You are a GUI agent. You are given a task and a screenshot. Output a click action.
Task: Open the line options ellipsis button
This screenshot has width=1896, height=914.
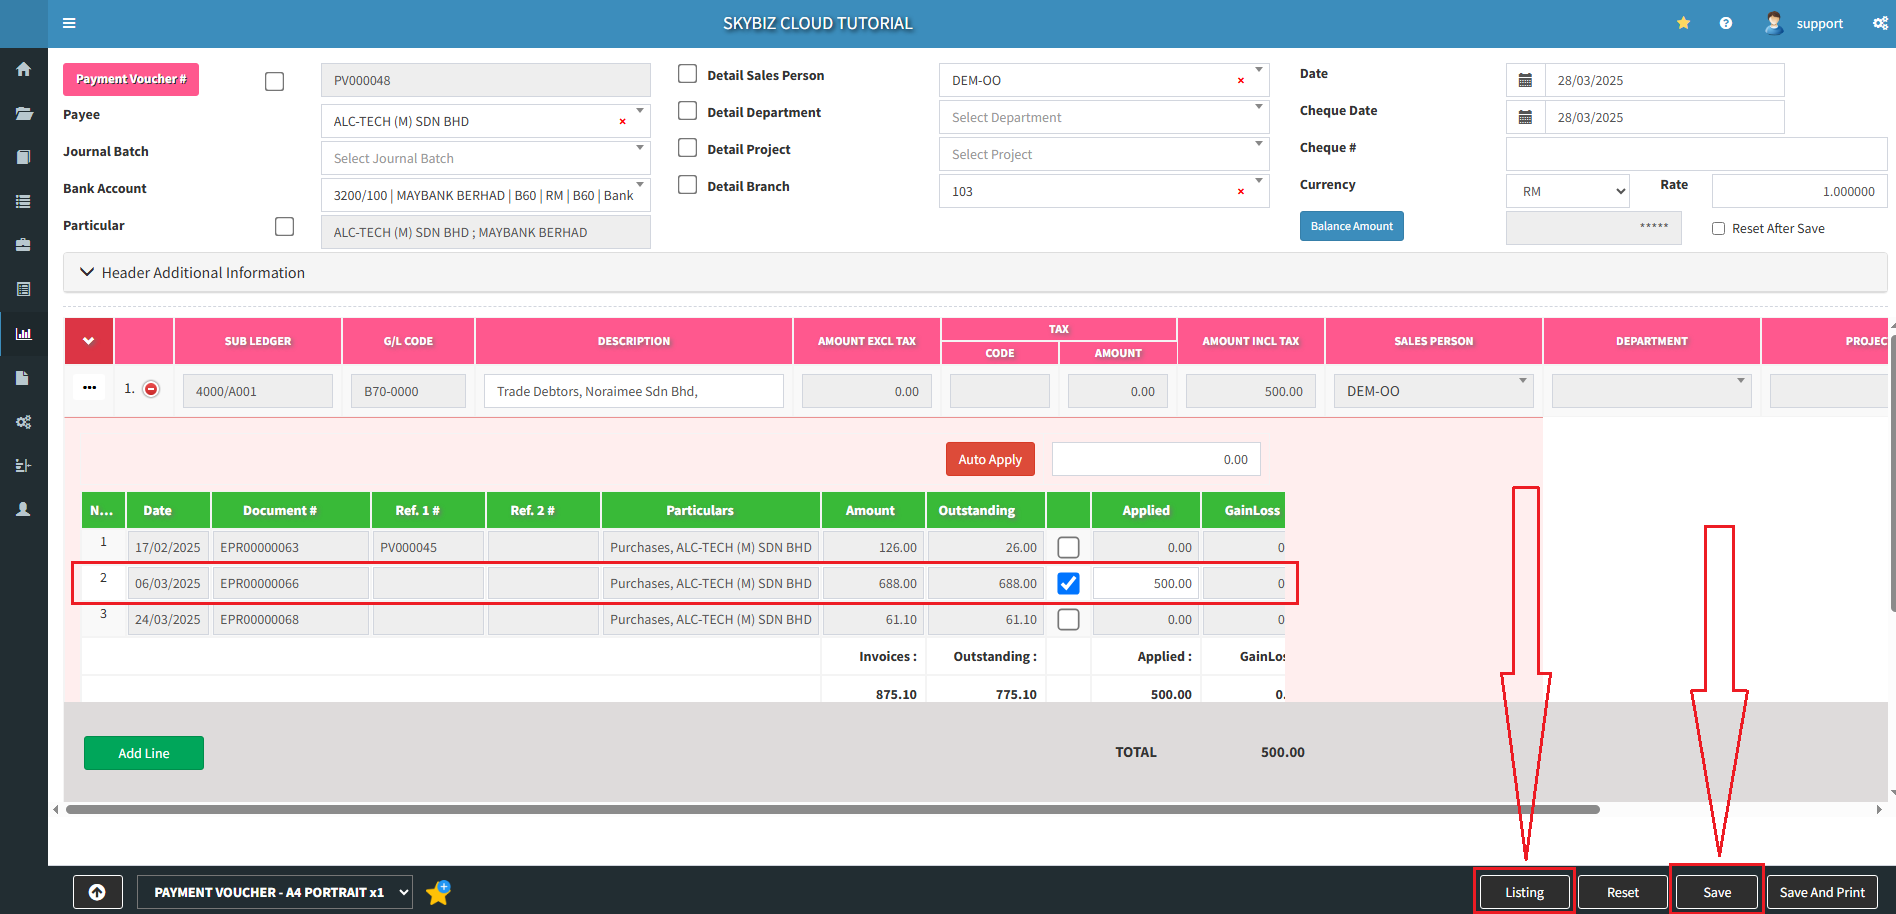(90, 388)
